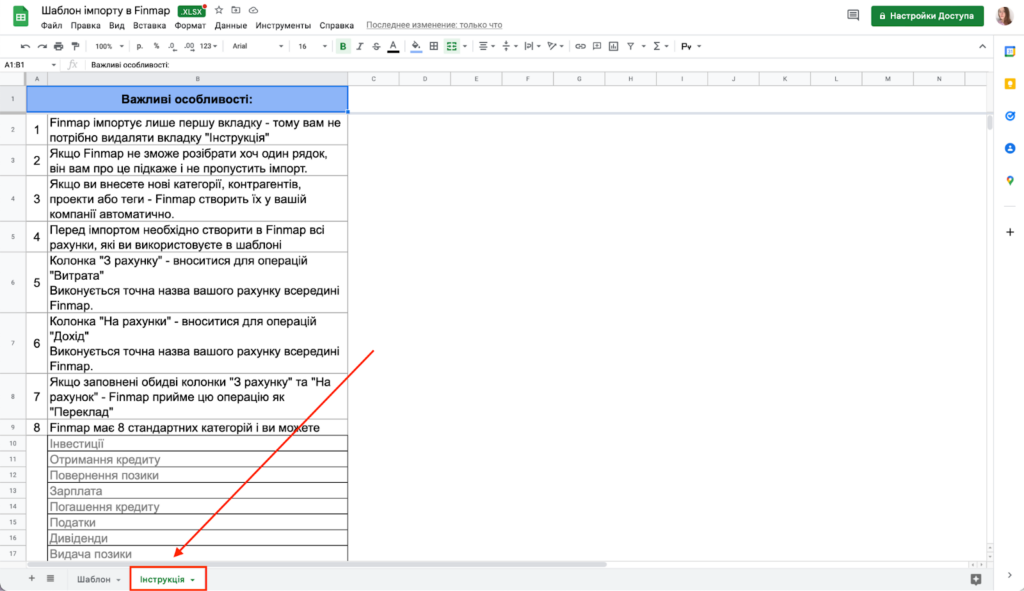Open the Google Sheets home icon
Viewport: 1024px width, 591px height.
pos(21,16)
